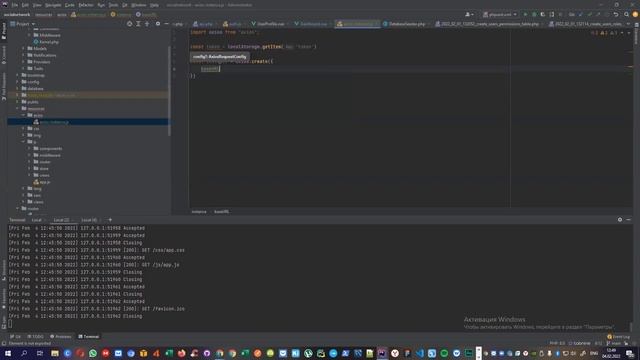Expand the Providers folder in the tree

24,62
